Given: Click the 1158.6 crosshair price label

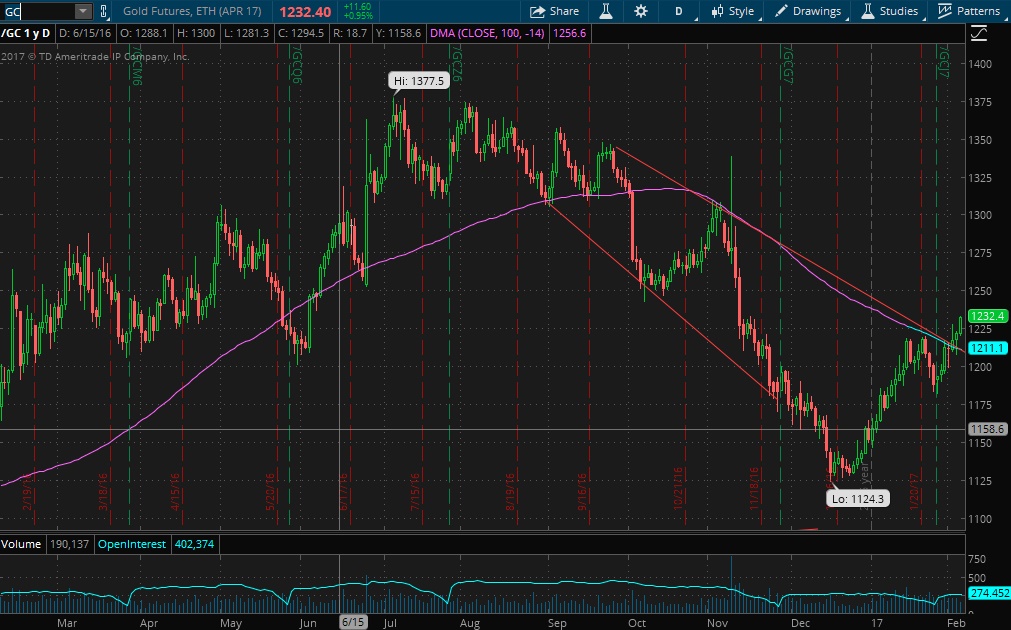Looking at the screenshot, I should pos(987,429).
